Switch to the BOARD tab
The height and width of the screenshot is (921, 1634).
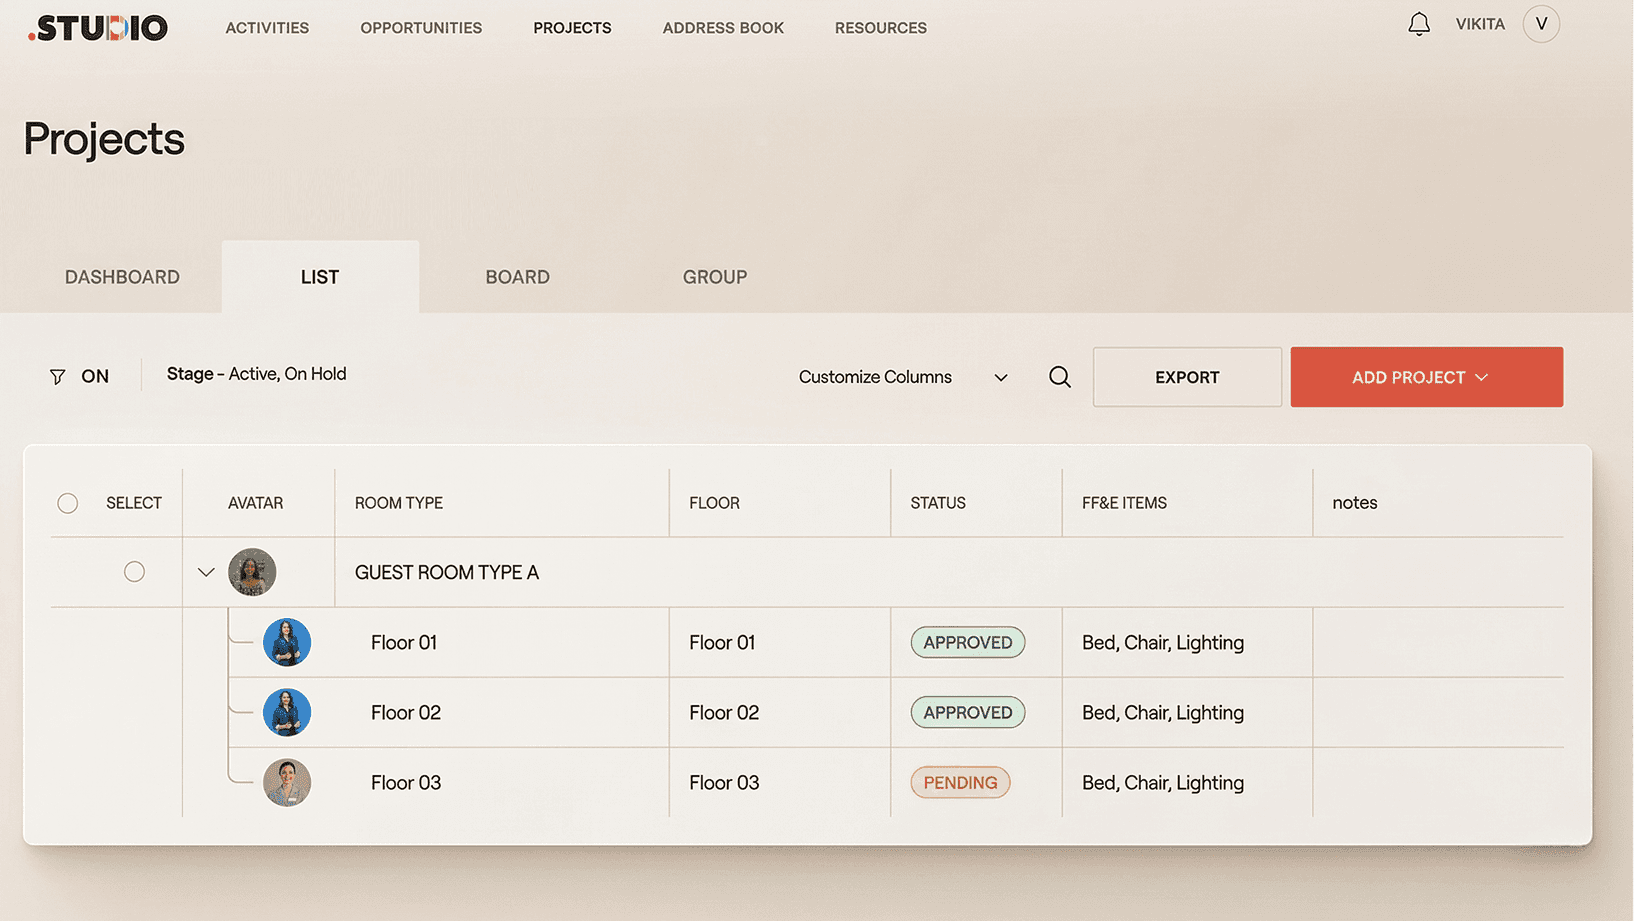(x=517, y=276)
